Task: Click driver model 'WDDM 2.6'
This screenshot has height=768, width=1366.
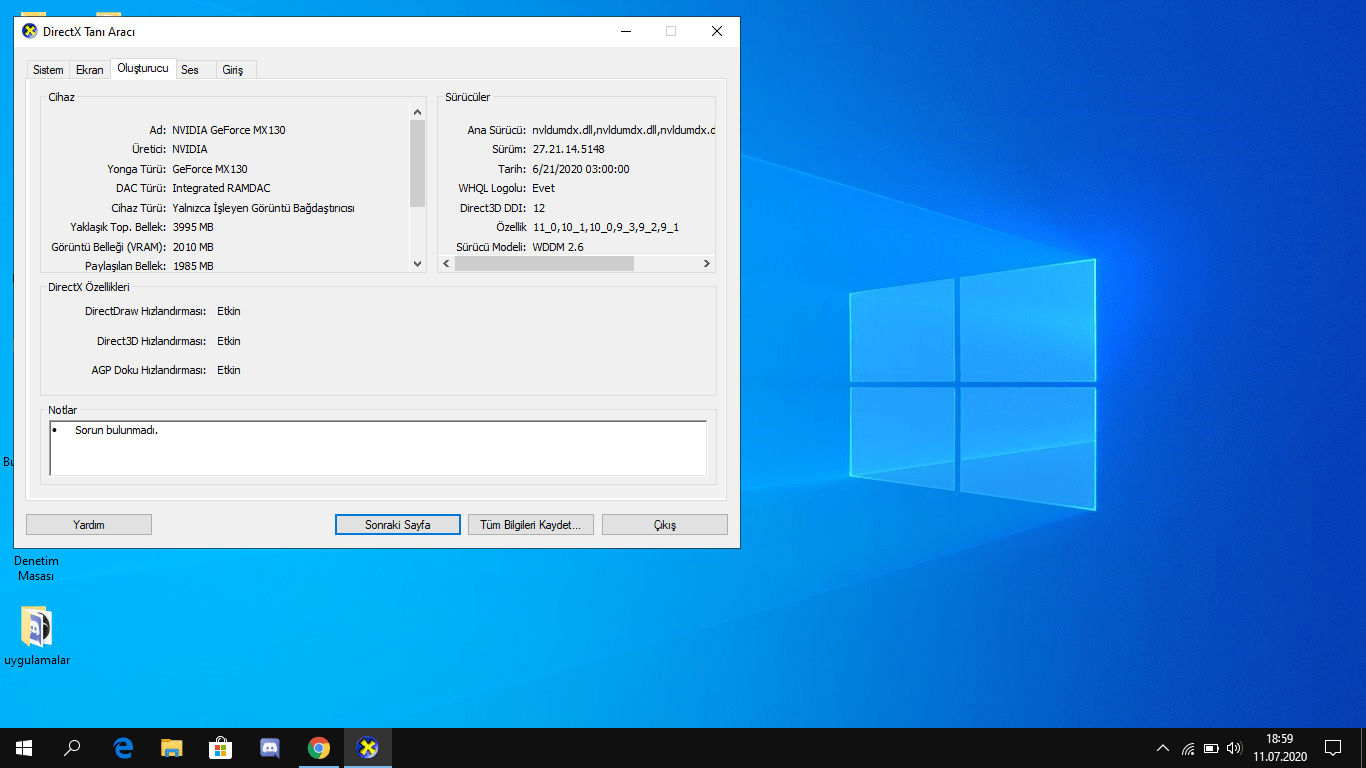Action: [558, 247]
